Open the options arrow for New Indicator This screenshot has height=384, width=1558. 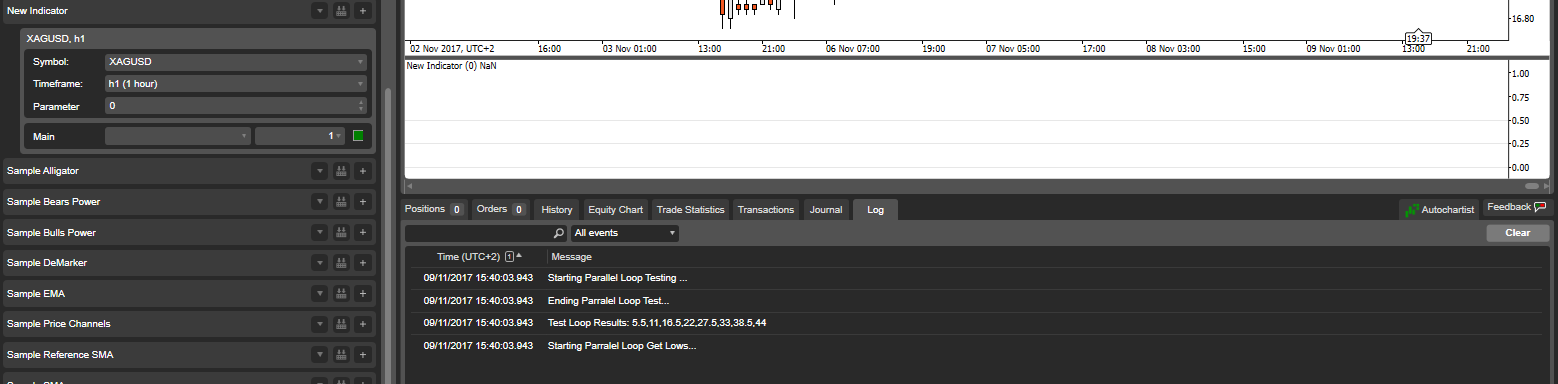click(319, 11)
